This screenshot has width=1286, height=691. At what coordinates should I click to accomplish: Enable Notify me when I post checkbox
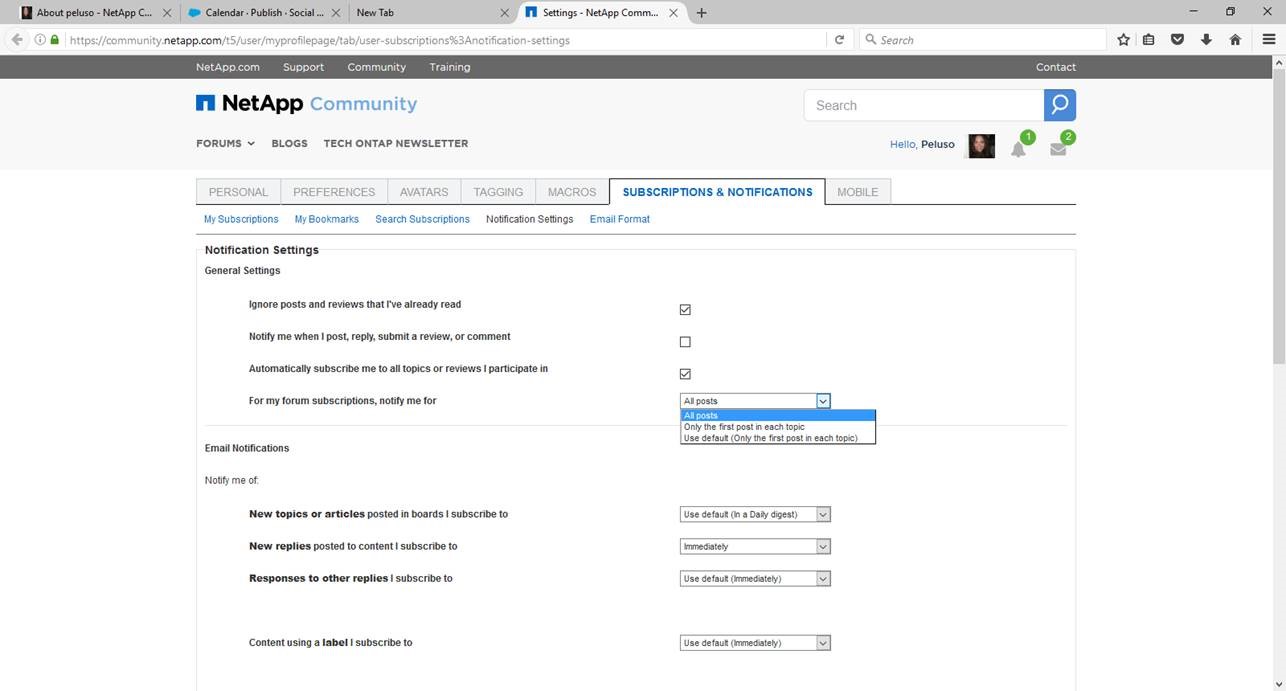point(685,342)
